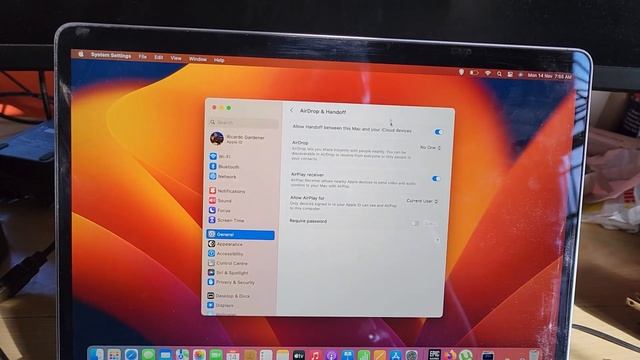Toggle the AirPlay receiver switch
The height and width of the screenshot is (360, 640).
click(x=436, y=179)
